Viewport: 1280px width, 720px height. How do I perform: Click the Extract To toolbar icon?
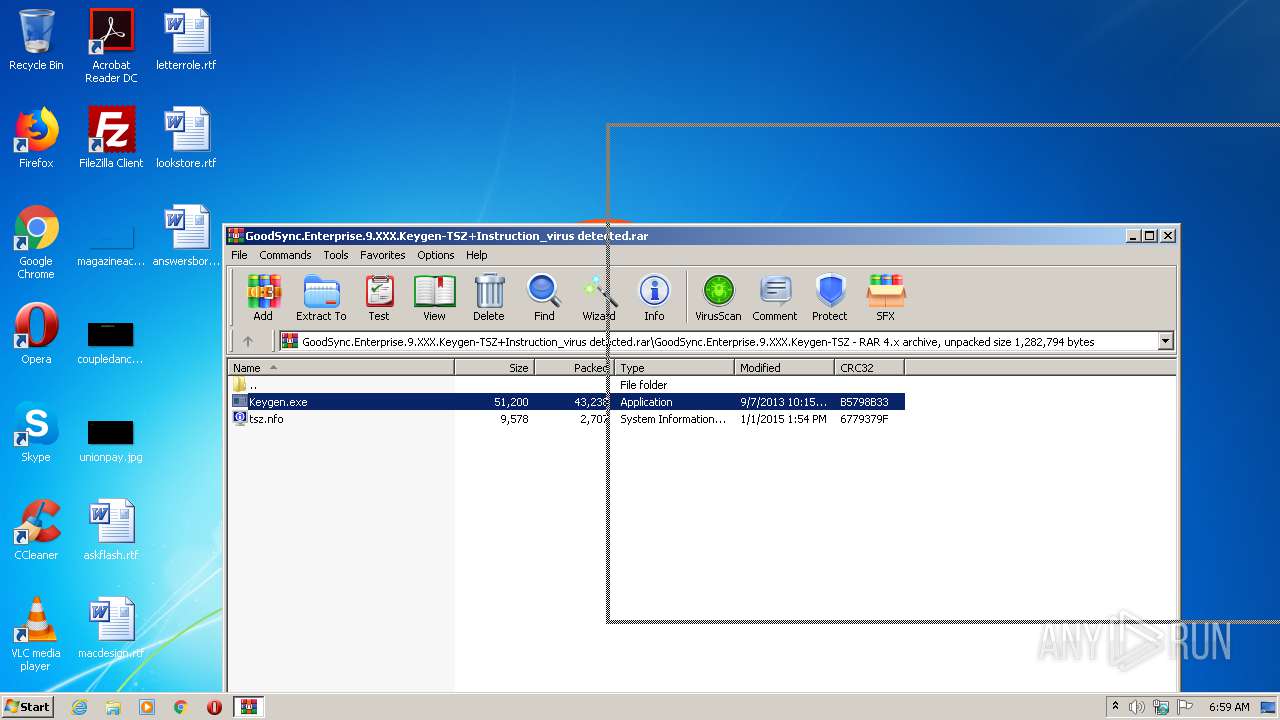(321, 298)
